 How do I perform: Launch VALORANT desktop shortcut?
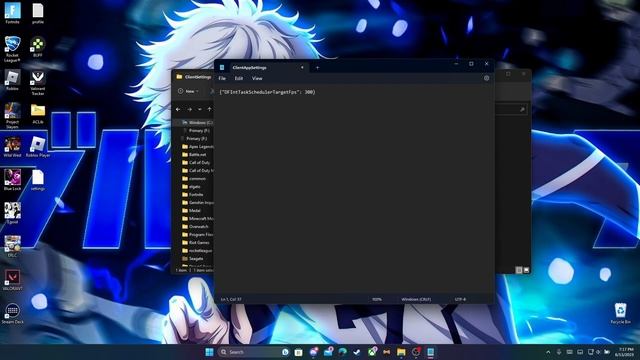coord(12,280)
